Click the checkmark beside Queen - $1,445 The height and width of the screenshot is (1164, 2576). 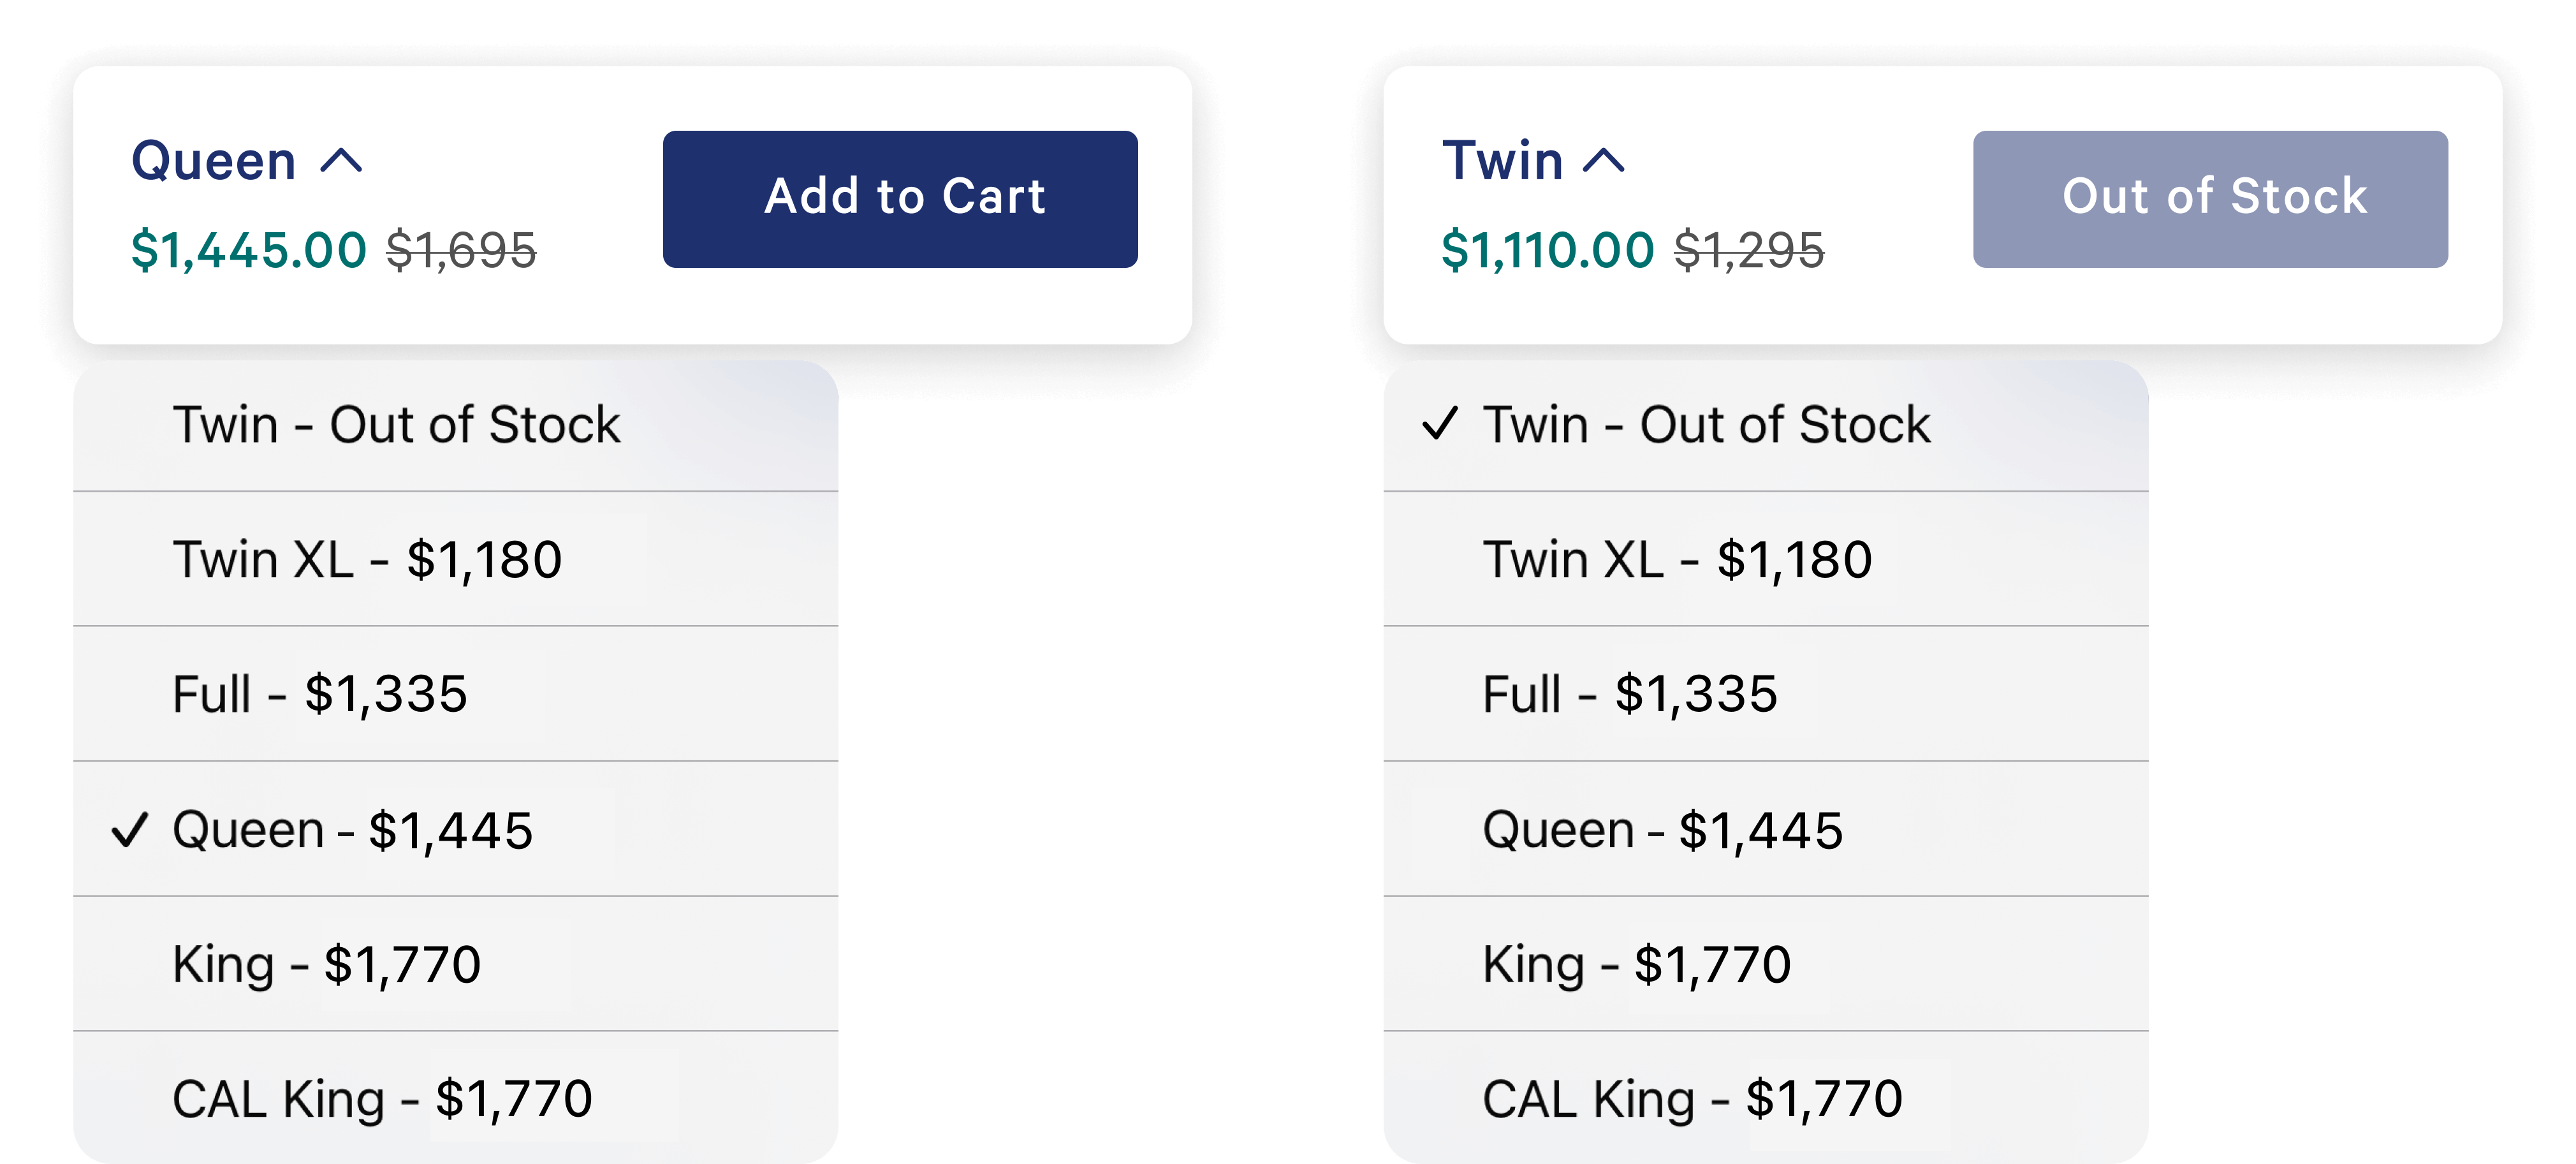tap(130, 830)
